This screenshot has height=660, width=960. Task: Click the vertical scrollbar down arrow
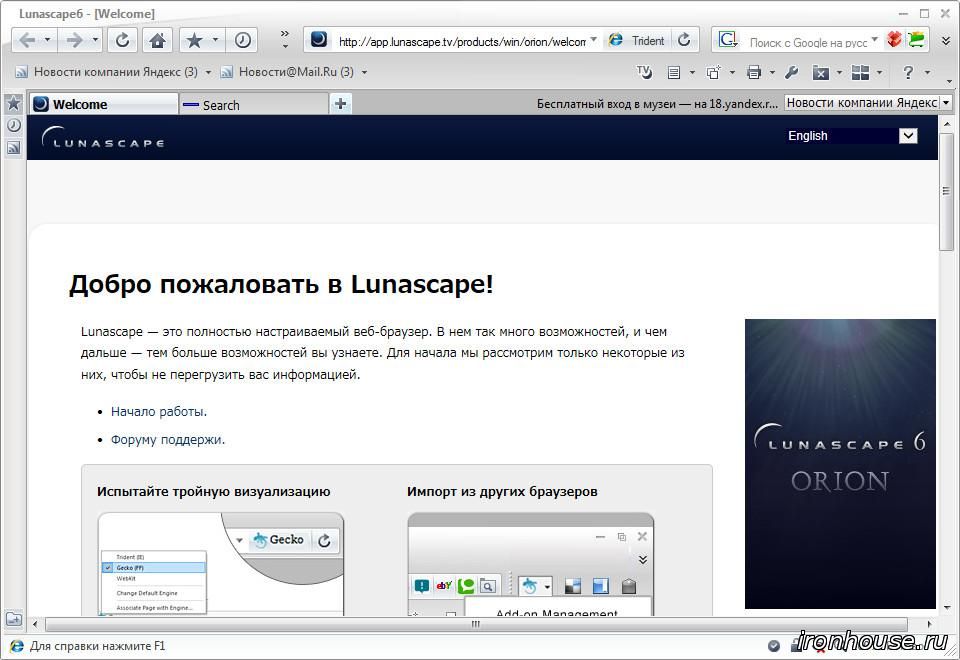pos(947,606)
